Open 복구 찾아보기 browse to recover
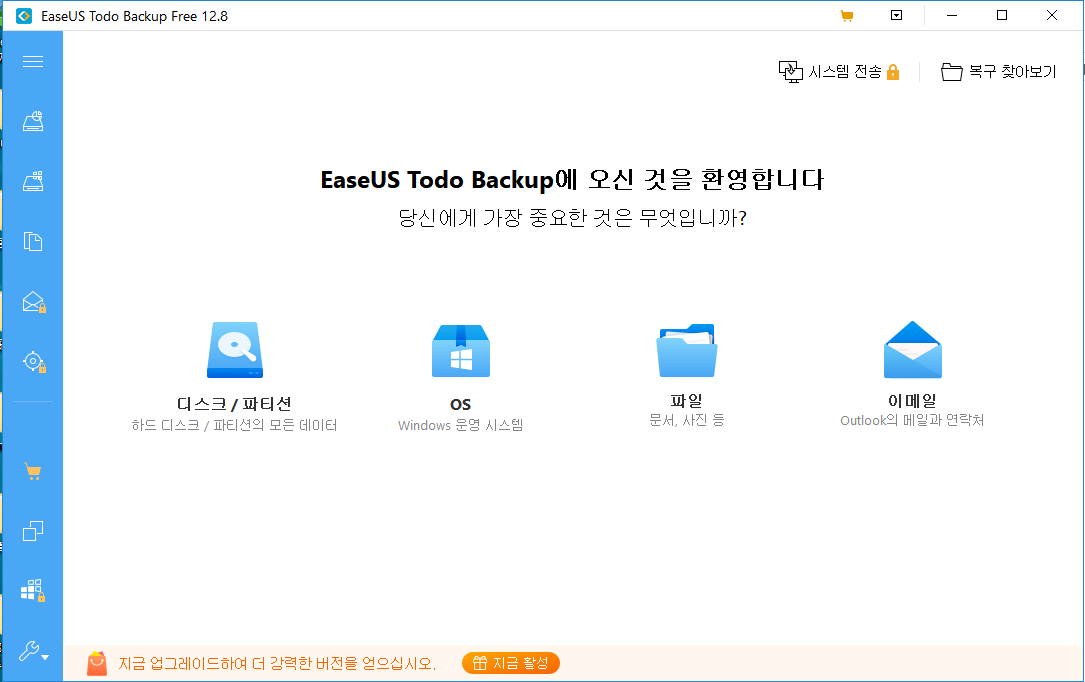 [x=999, y=71]
